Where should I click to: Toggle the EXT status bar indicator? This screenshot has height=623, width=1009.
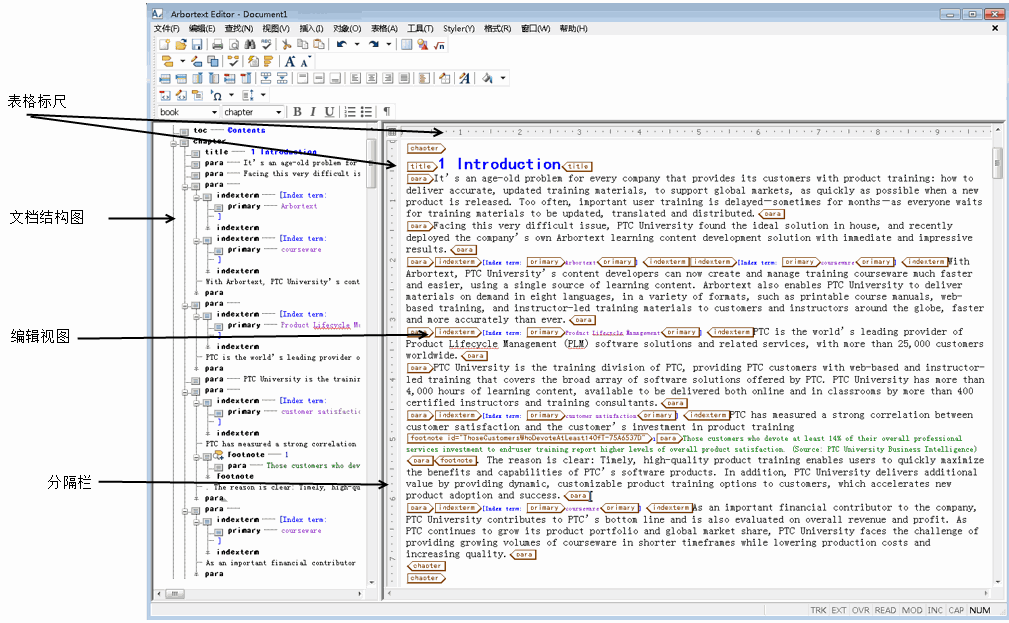839,610
